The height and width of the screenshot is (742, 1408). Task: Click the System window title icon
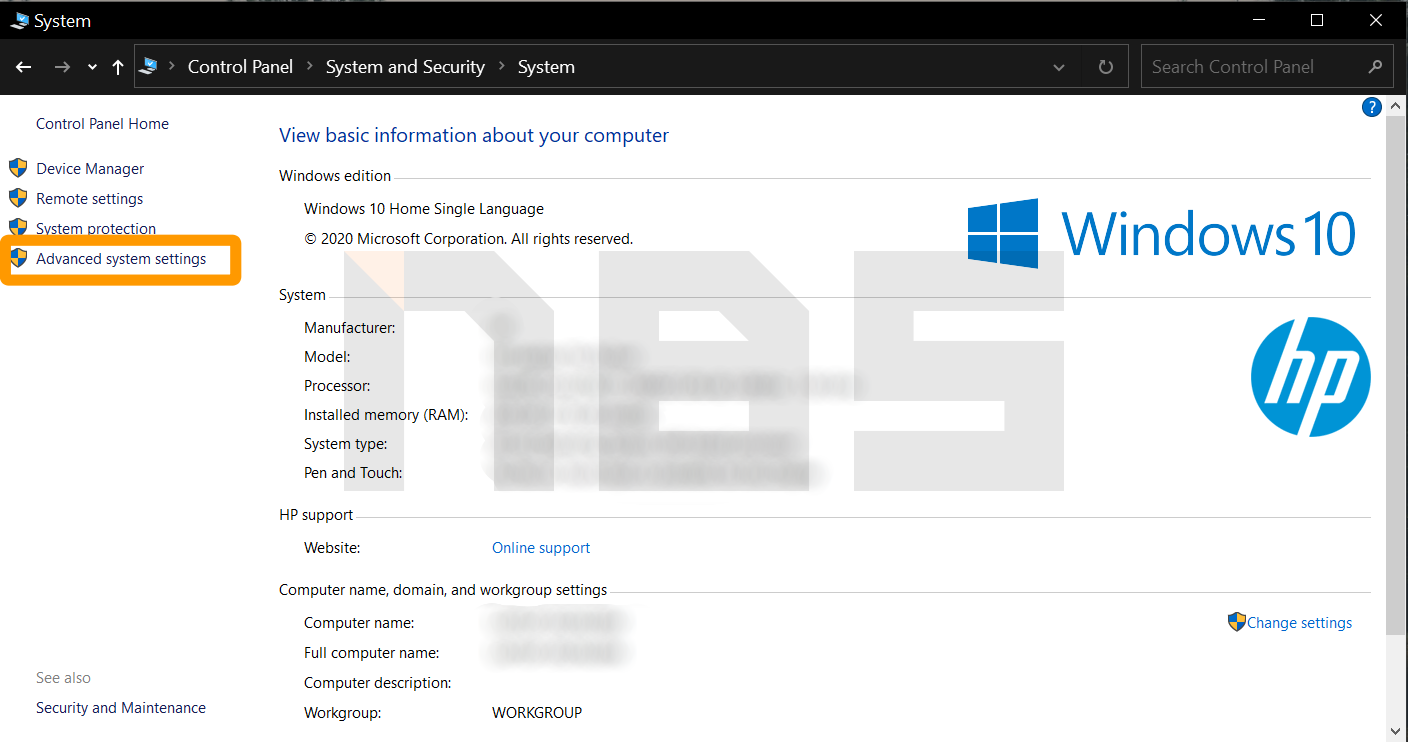19,20
